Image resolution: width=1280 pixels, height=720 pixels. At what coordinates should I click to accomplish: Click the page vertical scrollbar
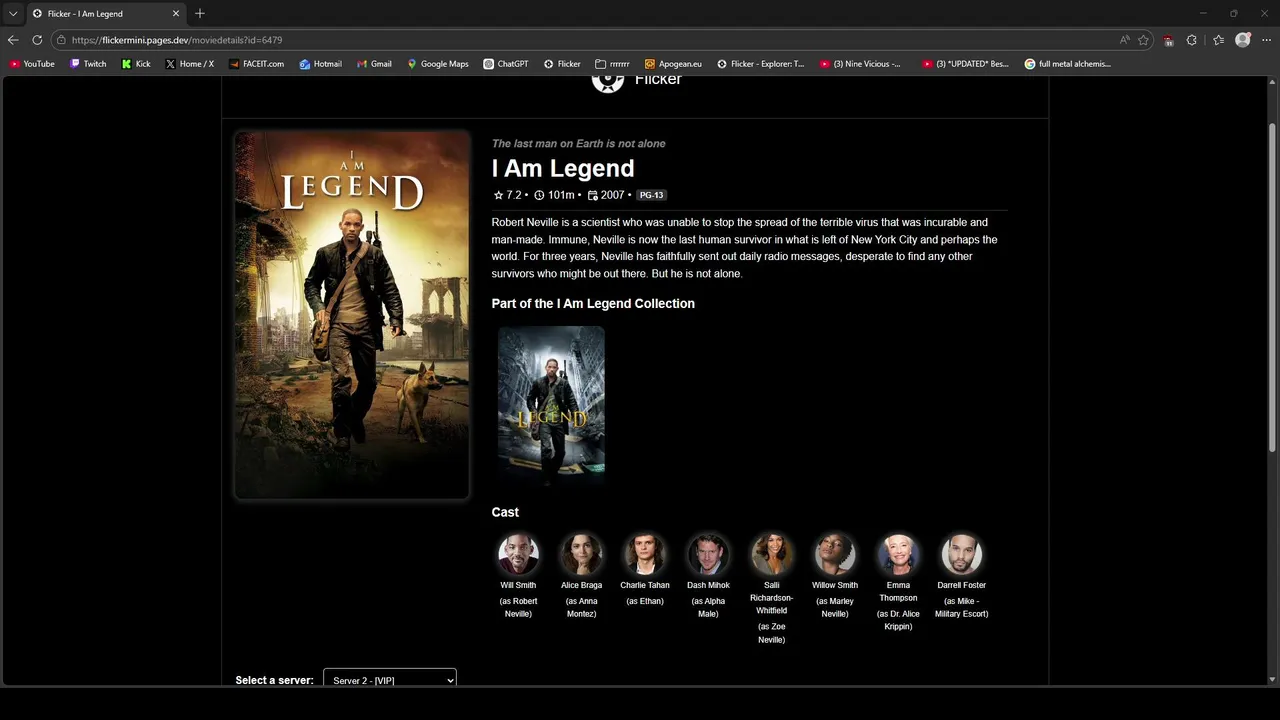(x=1272, y=288)
